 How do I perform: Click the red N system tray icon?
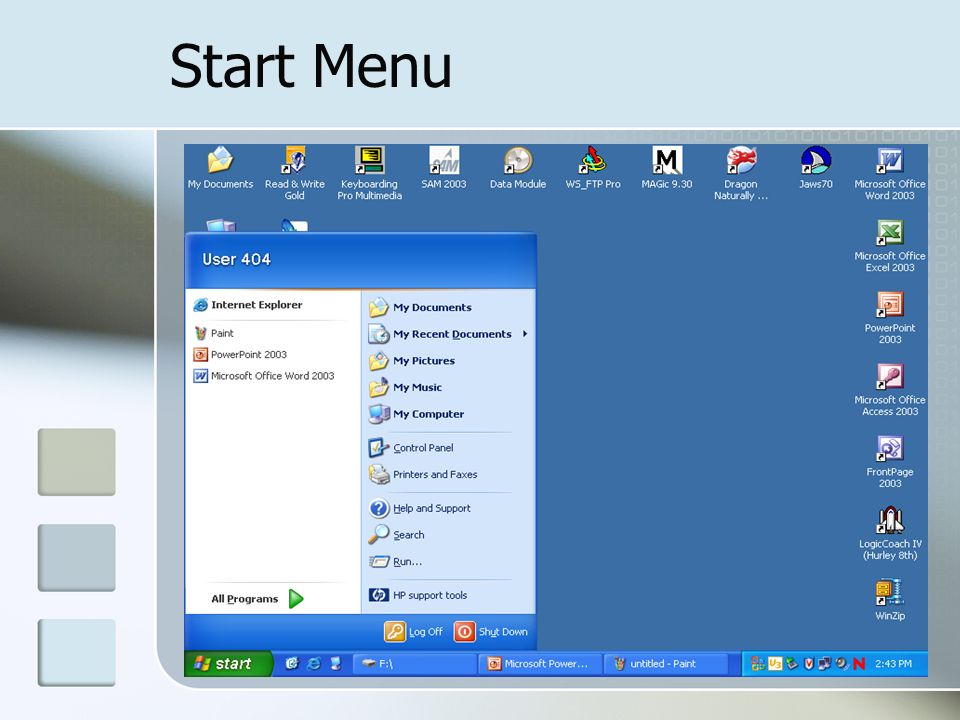pyautogui.click(x=858, y=664)
